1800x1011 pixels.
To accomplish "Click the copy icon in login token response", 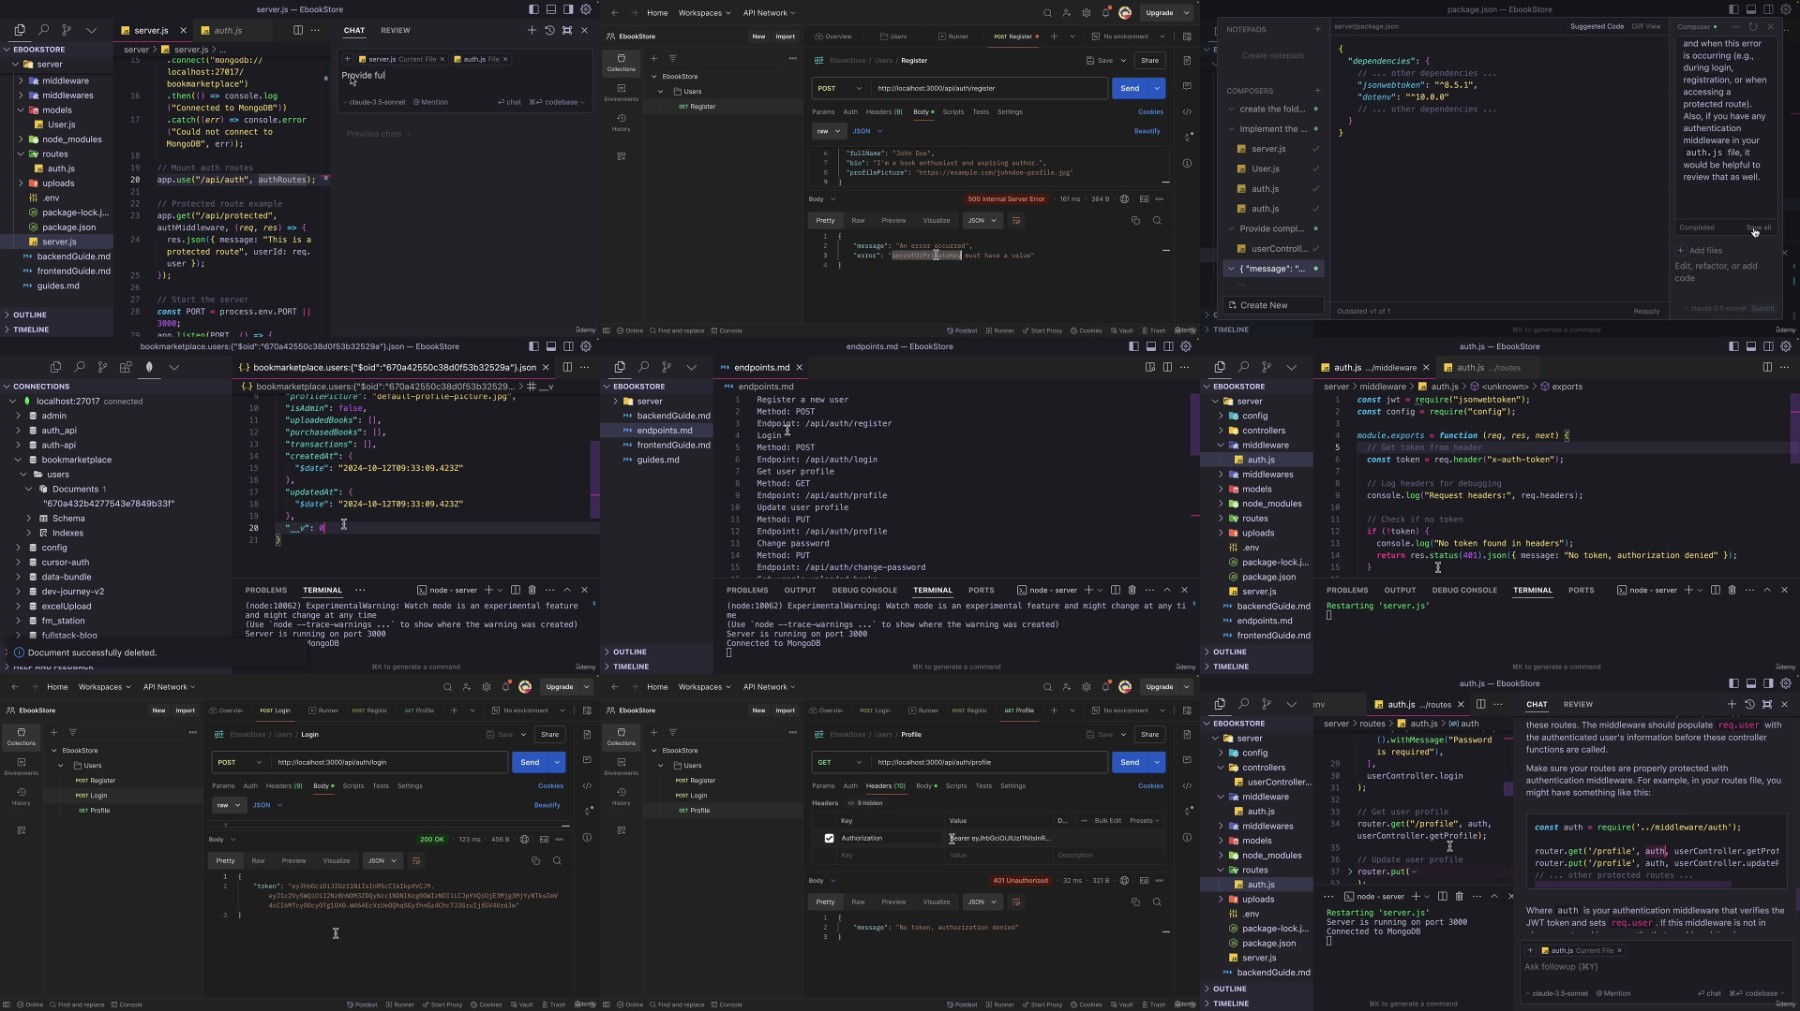I will pyautogui.click(x=535, y=860).
